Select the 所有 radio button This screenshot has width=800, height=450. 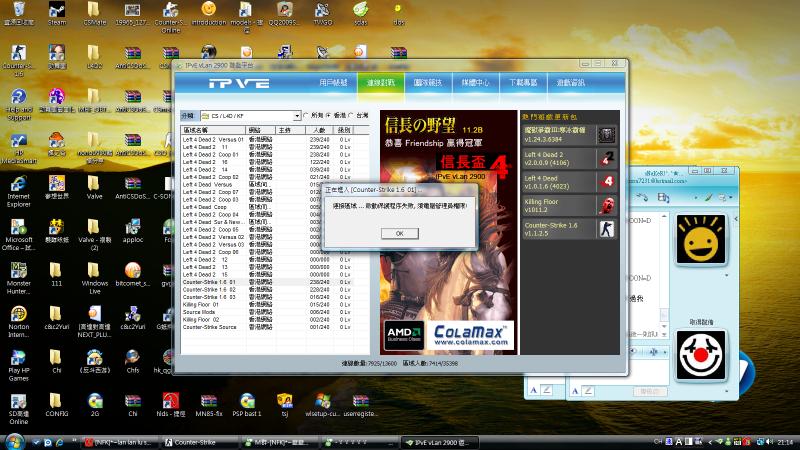tap(306, 114)
